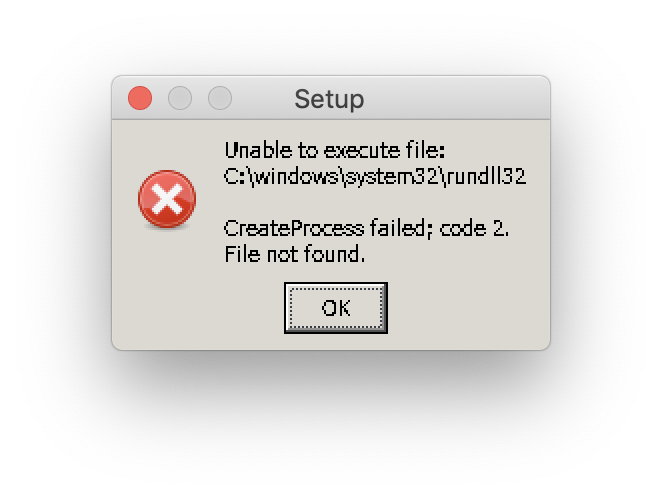The width and height of the screenshot is (662, 498).
Task: Click the "CreateProcess failed; code 2." line
Action: click(x=366, y=228)
